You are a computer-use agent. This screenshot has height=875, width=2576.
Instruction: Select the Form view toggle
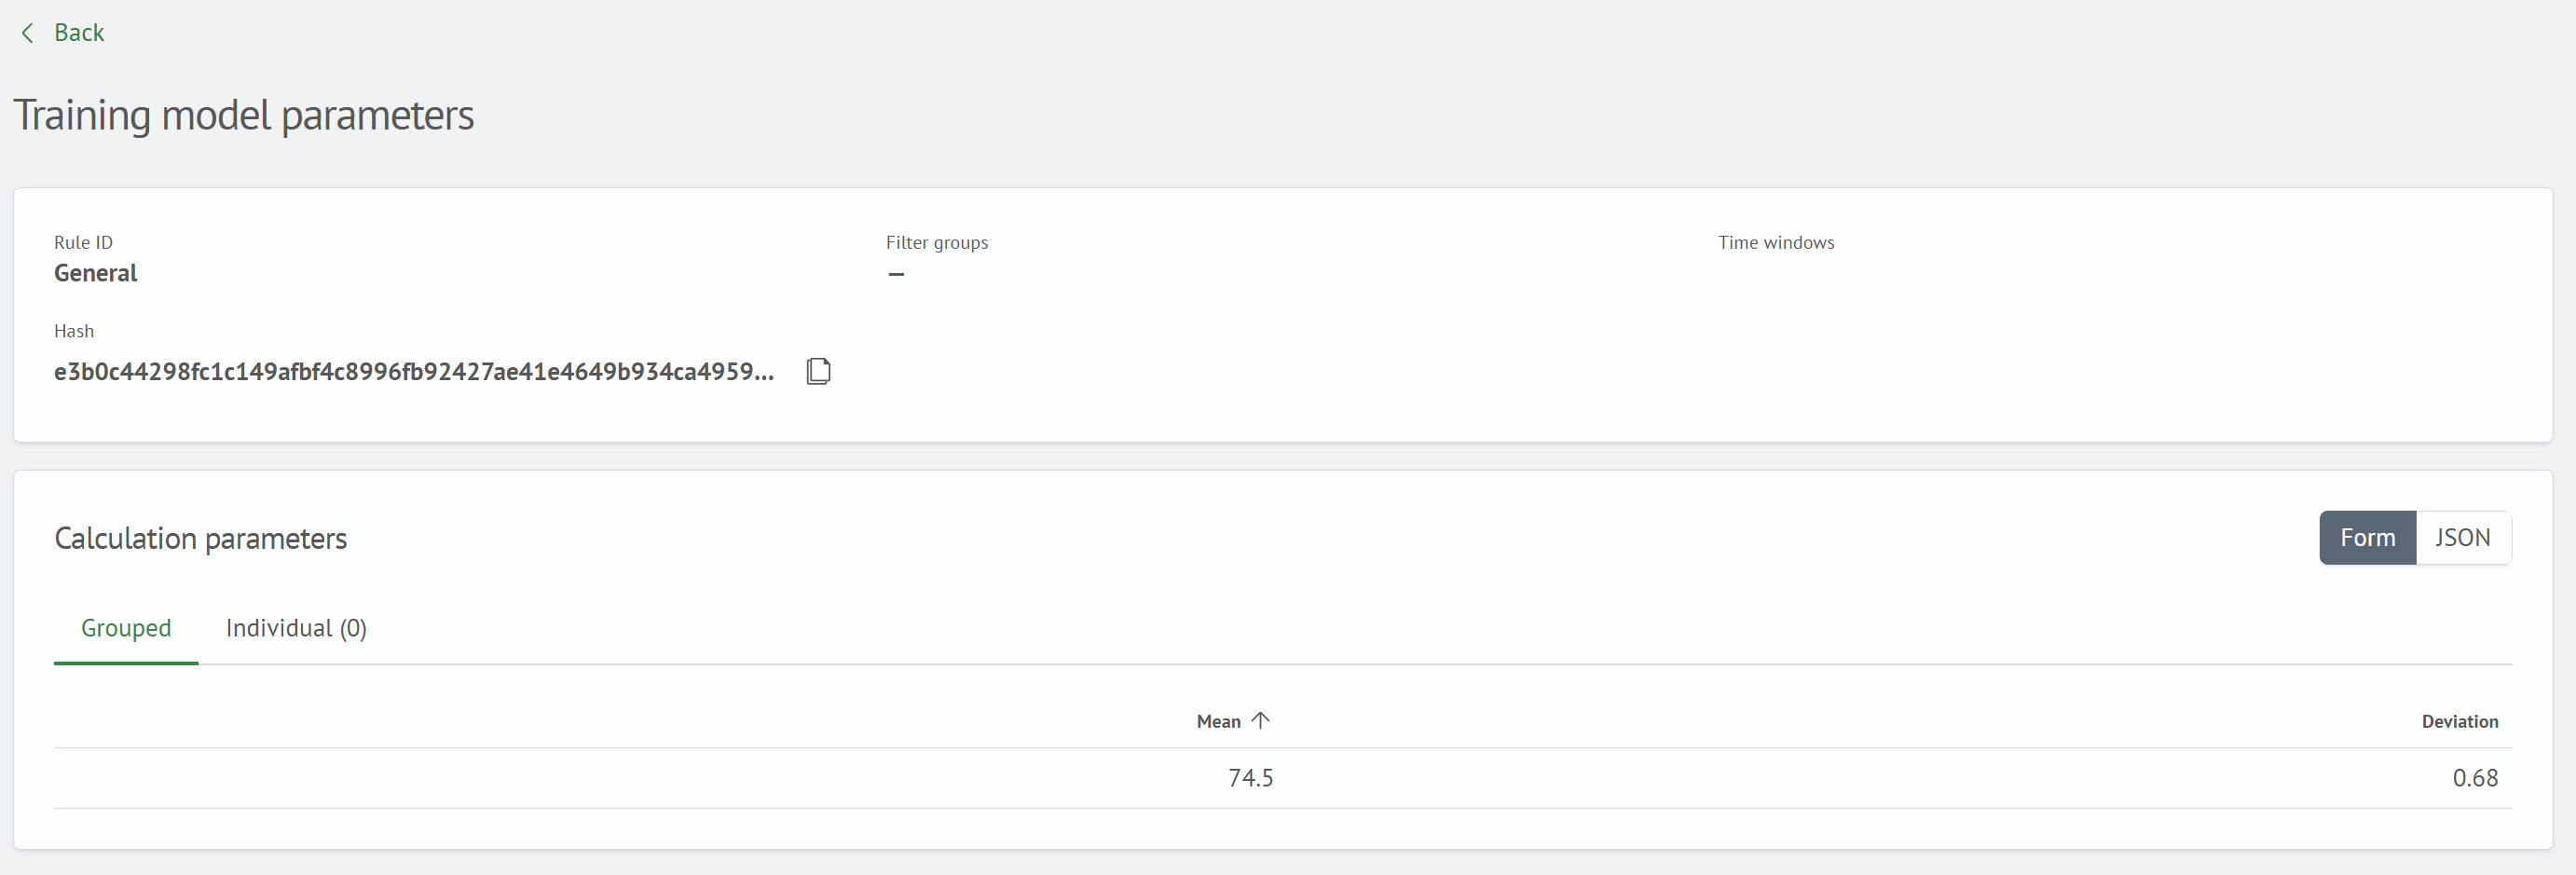tap(2367, 538)
